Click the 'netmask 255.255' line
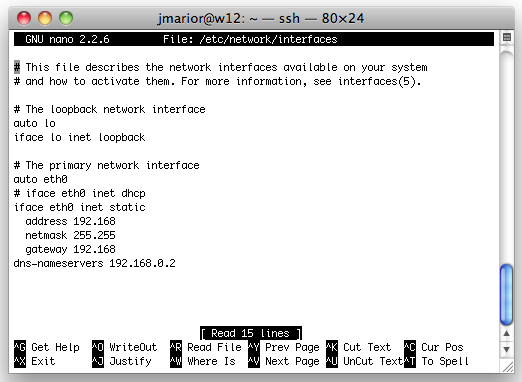 pyautogui.click(x=70, y=235)
